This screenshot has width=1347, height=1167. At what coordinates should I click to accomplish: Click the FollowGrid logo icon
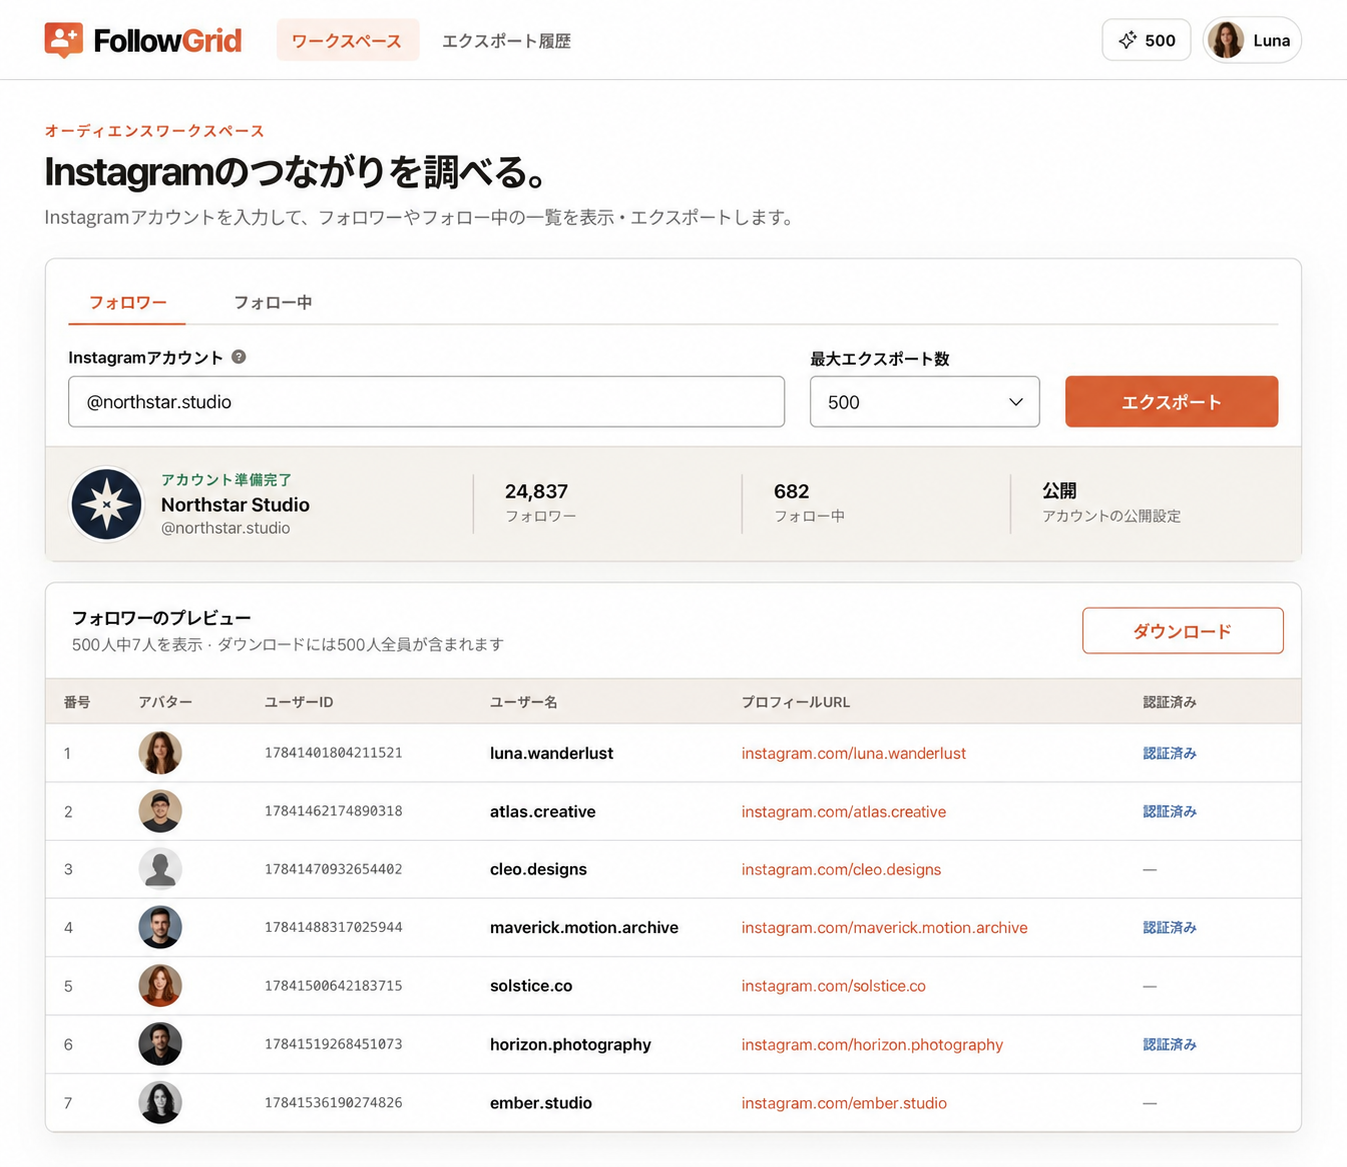(x=63, y=40)
